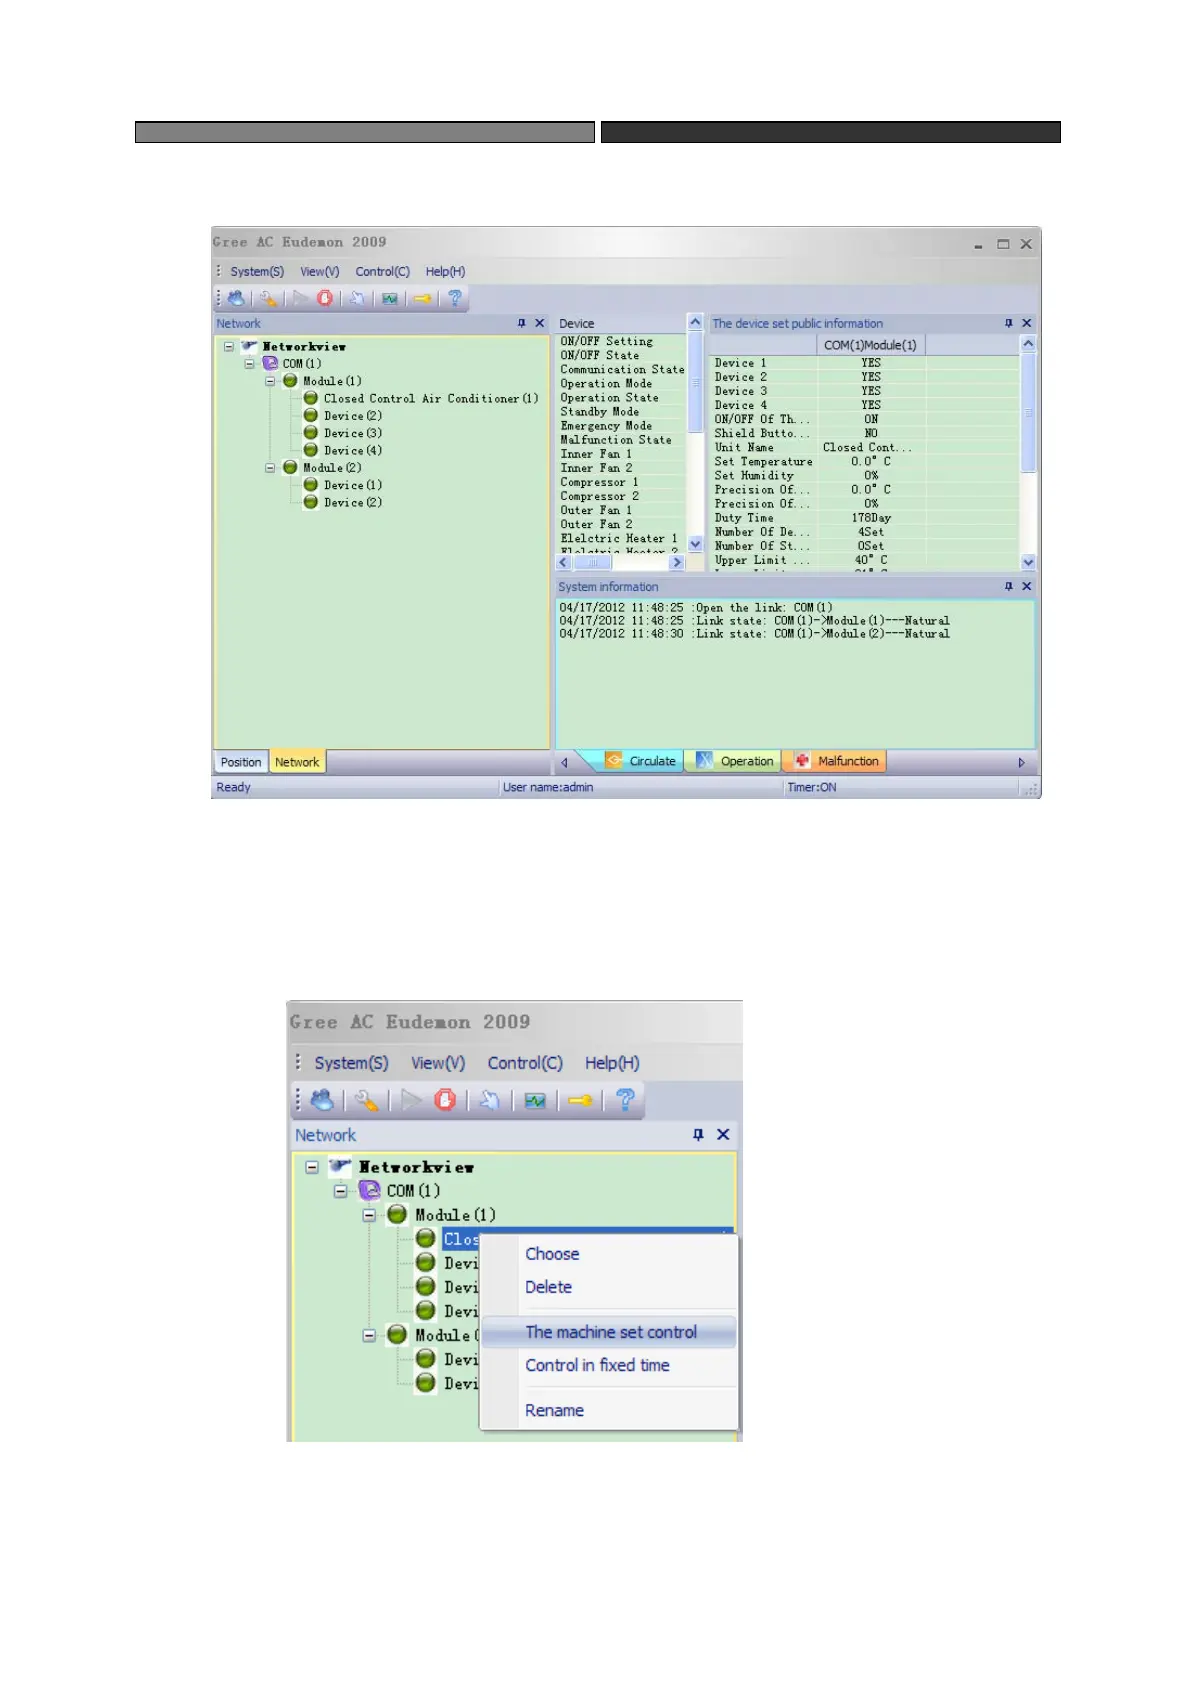The height and width of the screenshot is (1684, 1190).
Task: Select 'The machine set control' context menu entry
Action: coord(610,1332)
